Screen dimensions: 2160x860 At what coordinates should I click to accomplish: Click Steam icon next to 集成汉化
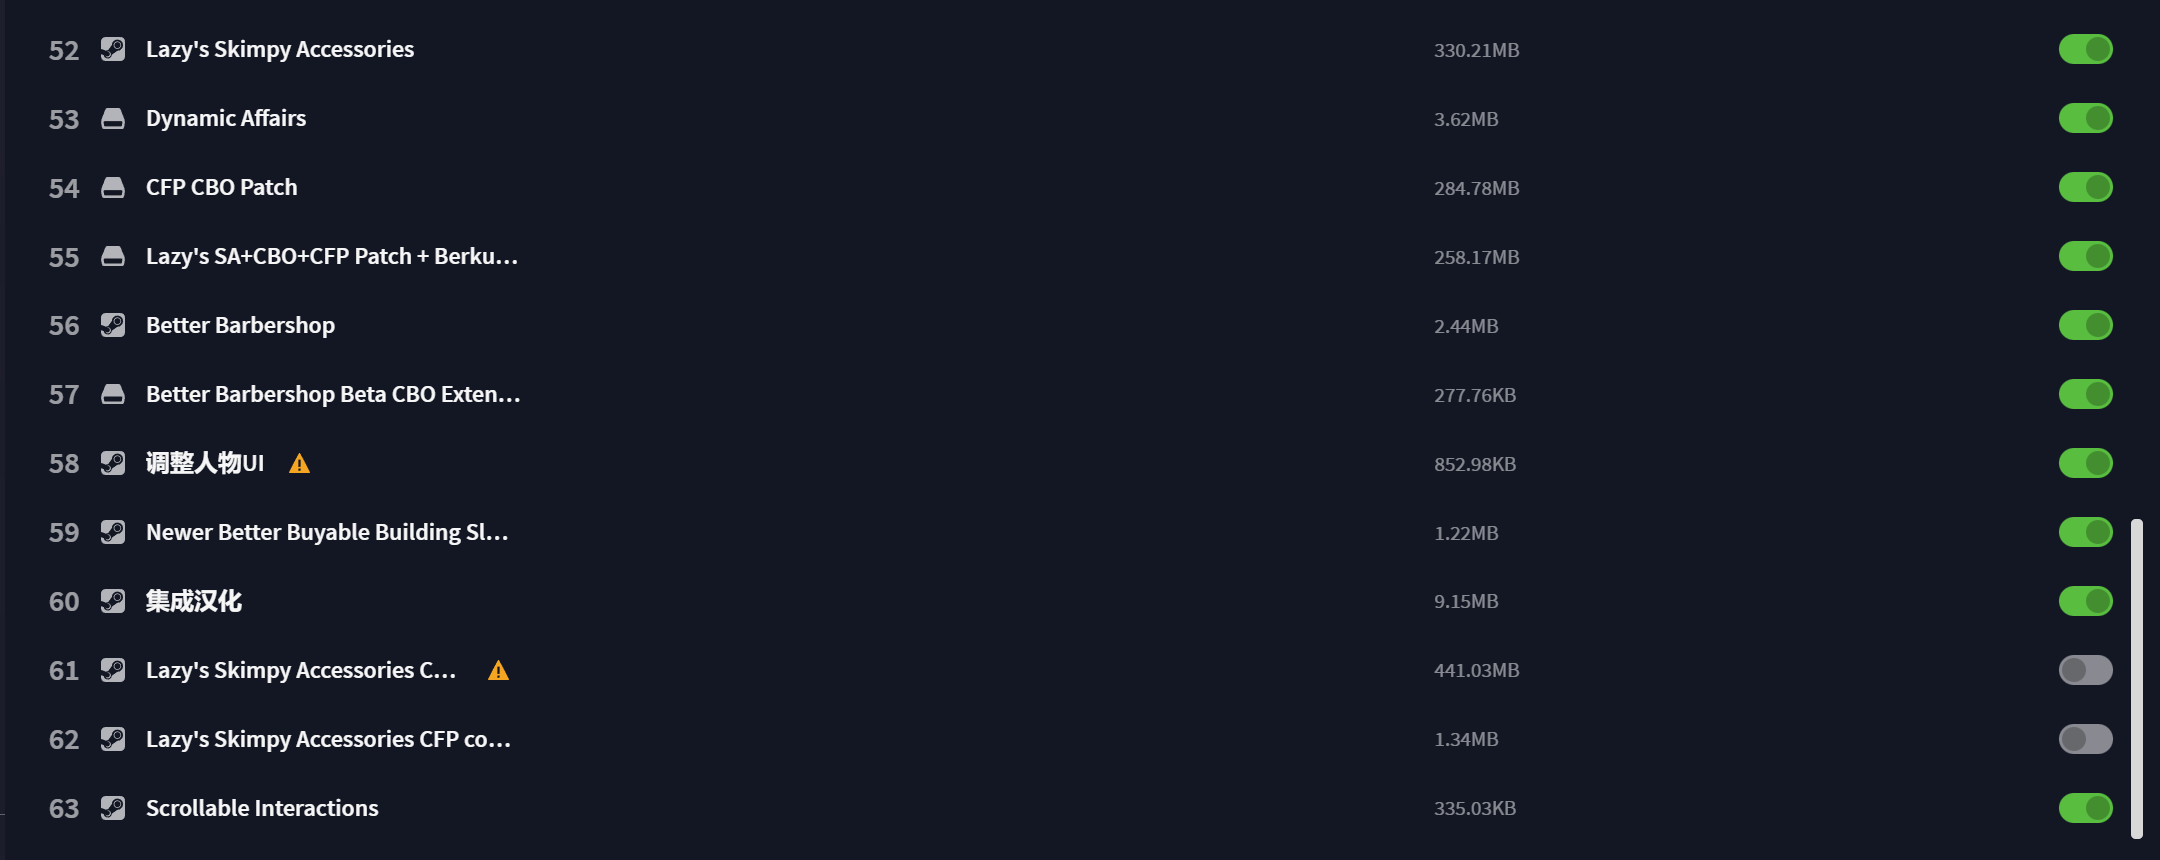113,601
